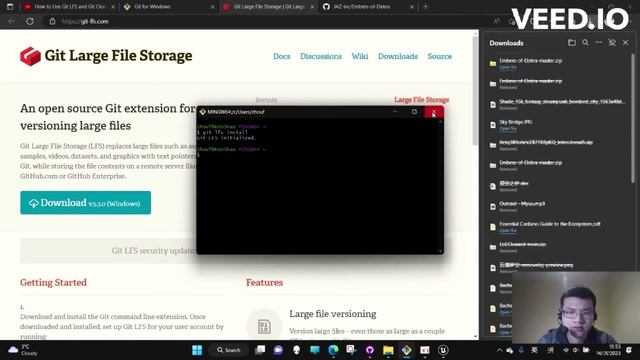Click Open file under Sky Bridge.JPG
Image resolution: width=640 pixels, height=360 pixels.
[x=508, y=129]
